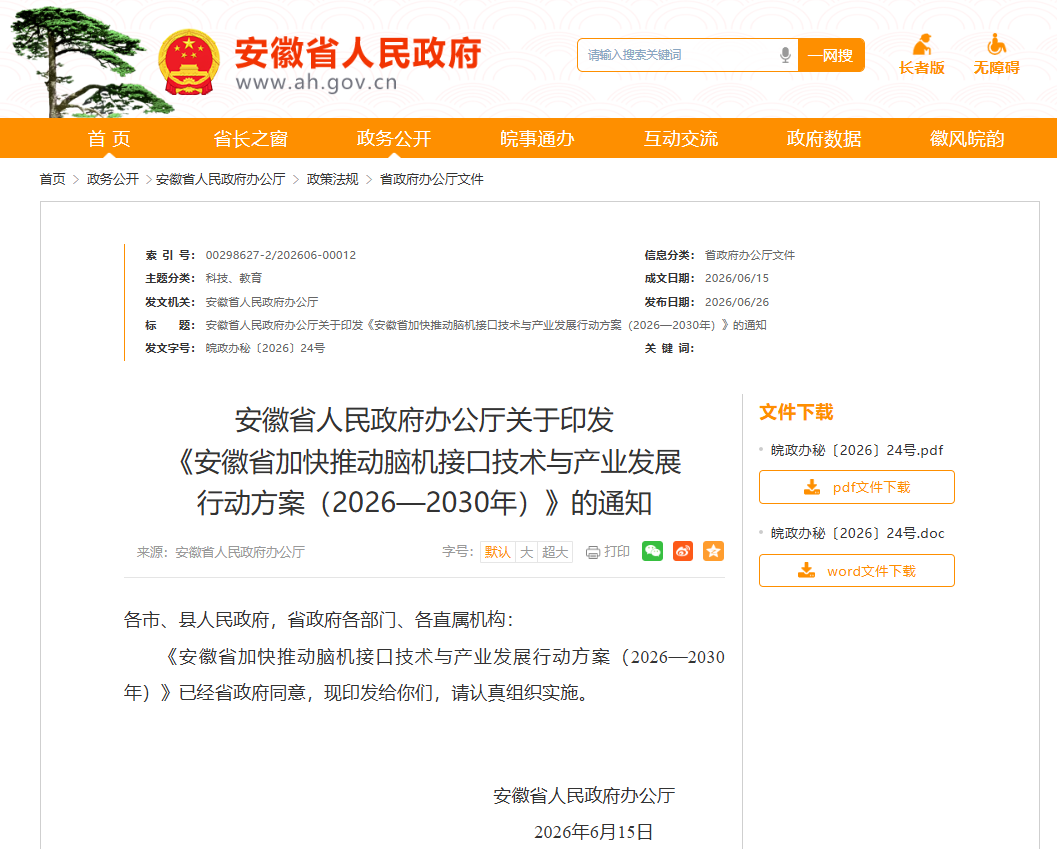This screenshot has width=1057, height=849.
Task: Click the signing date 2026年6月15日
Action: [x=593, y=832]
